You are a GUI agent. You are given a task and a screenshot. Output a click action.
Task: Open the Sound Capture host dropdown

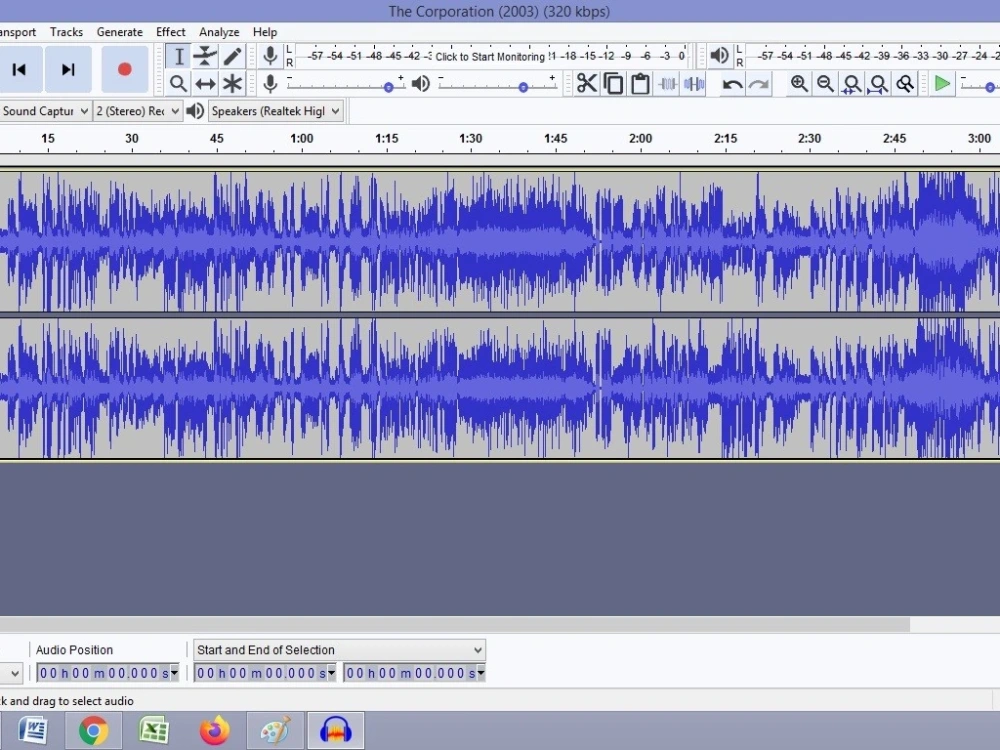click(x=45, y=111)
